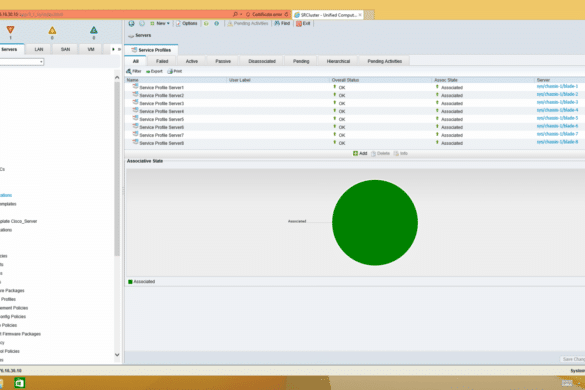
Task: Click the Options toolbar button
Action: (187, 24)
